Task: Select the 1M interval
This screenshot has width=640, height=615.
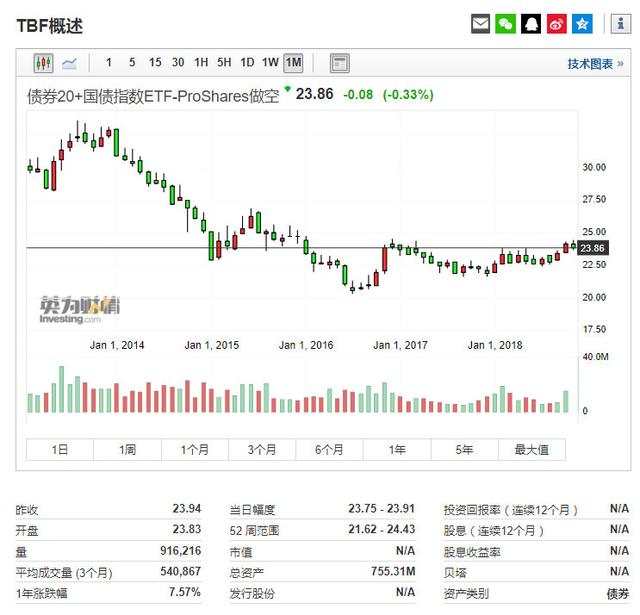Action: pyautogui.click(x=293, y=63)
